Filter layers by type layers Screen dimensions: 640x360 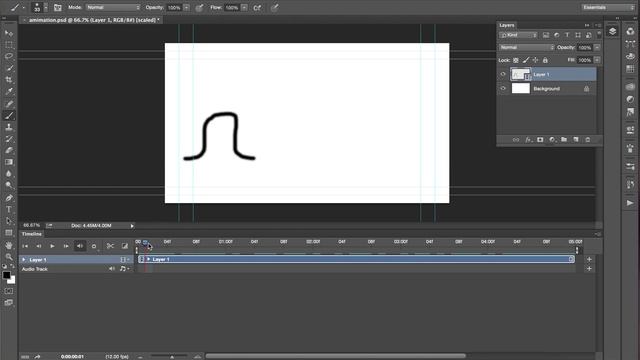coord(567,35)
